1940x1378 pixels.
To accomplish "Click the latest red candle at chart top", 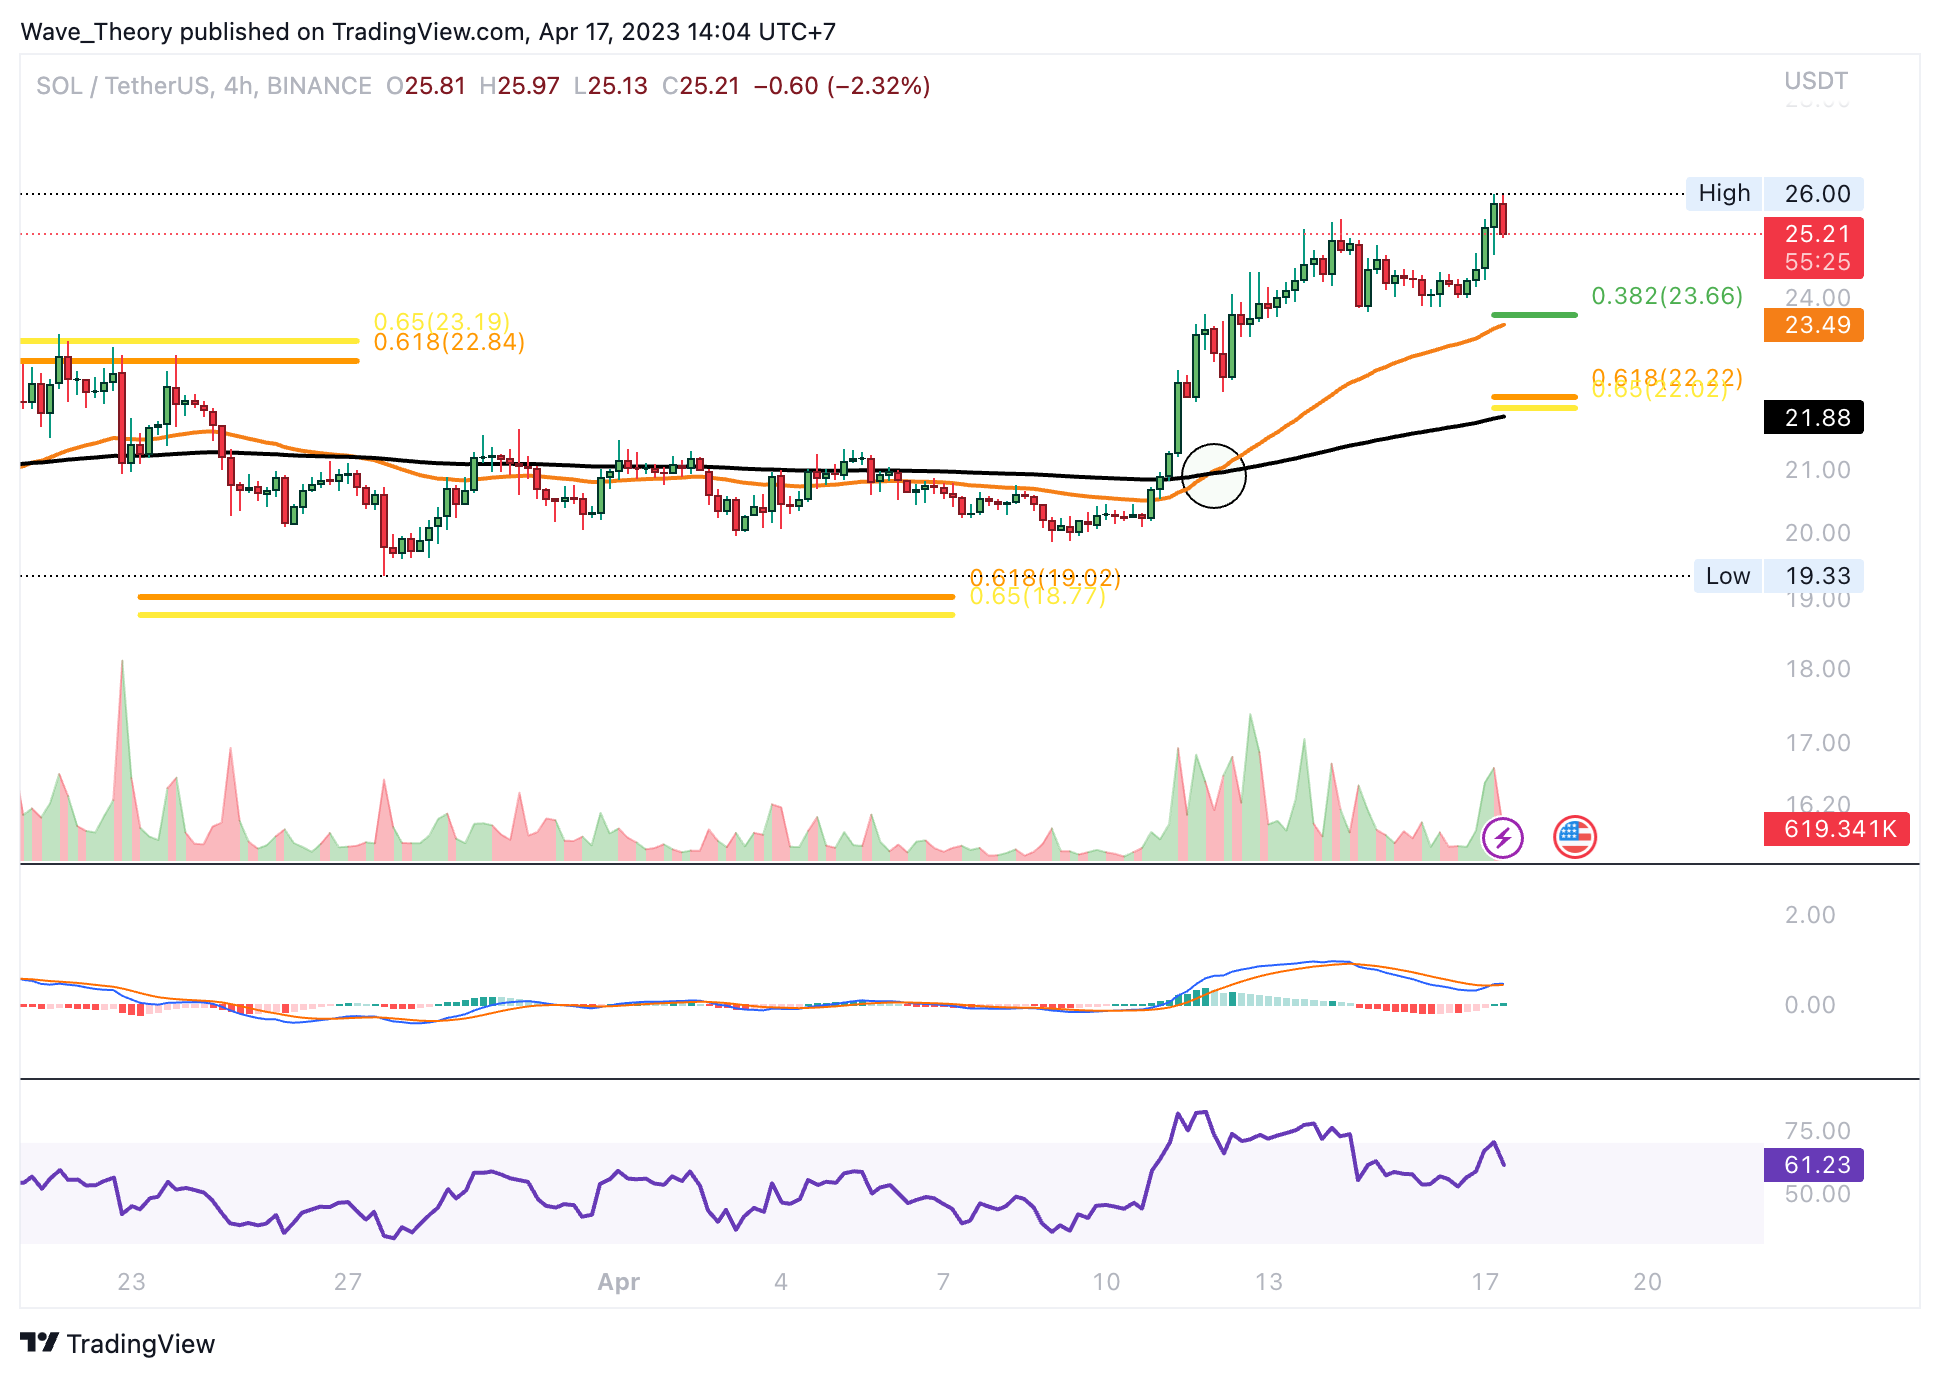I will (1503, 219).
